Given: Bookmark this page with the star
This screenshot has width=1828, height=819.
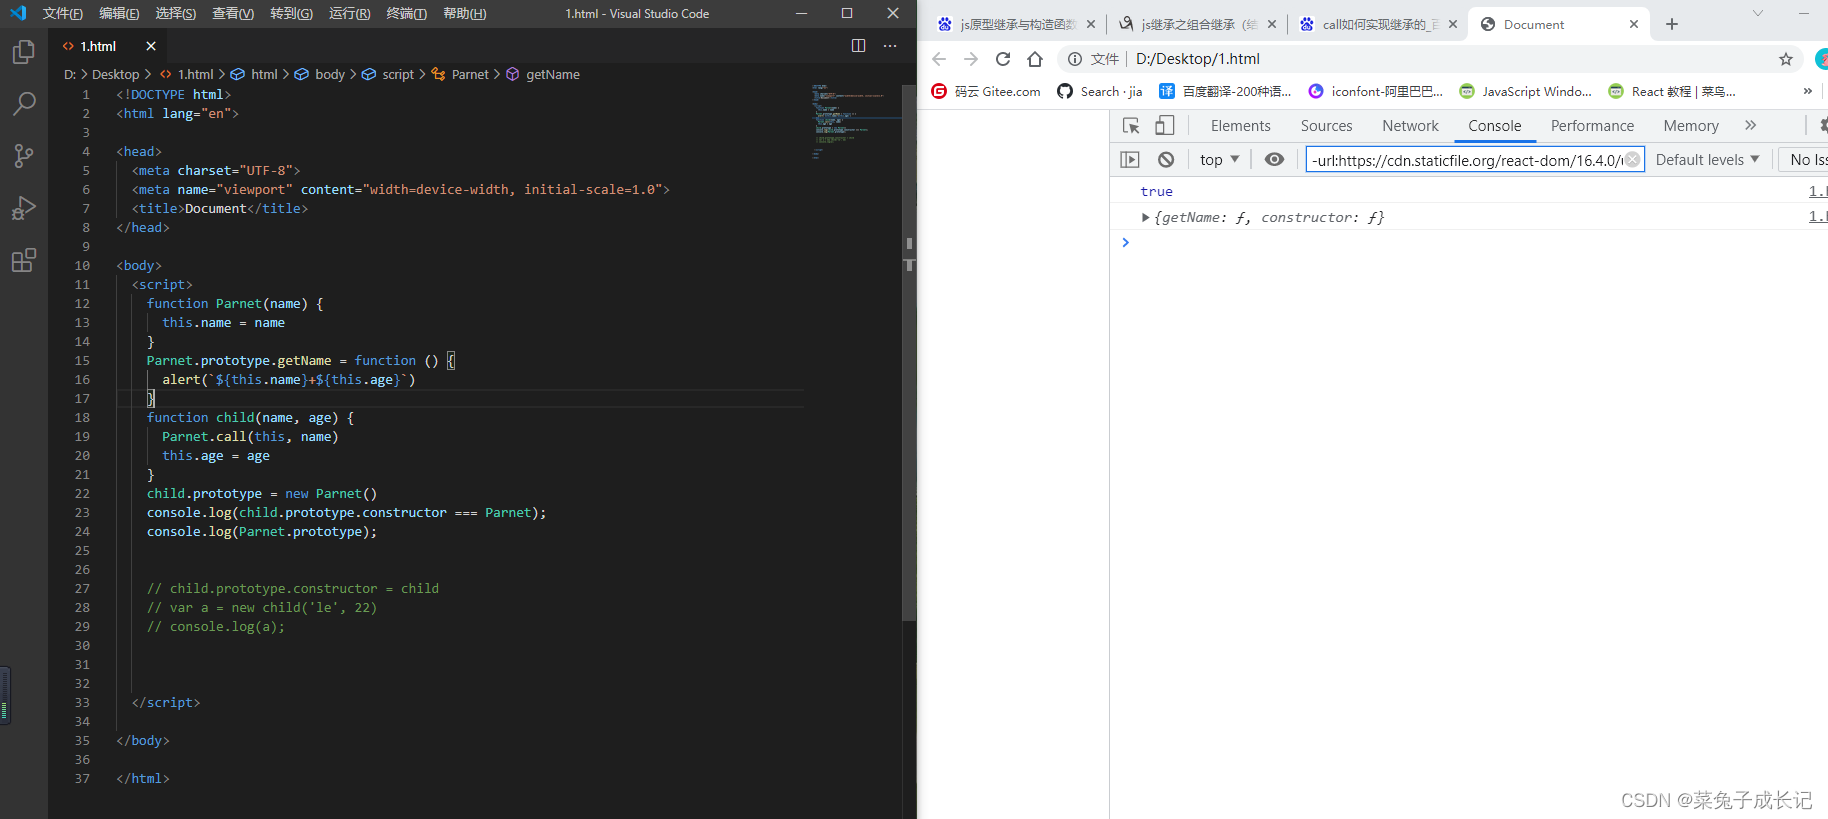Looking at the screenshot, I should [1786, 59].
